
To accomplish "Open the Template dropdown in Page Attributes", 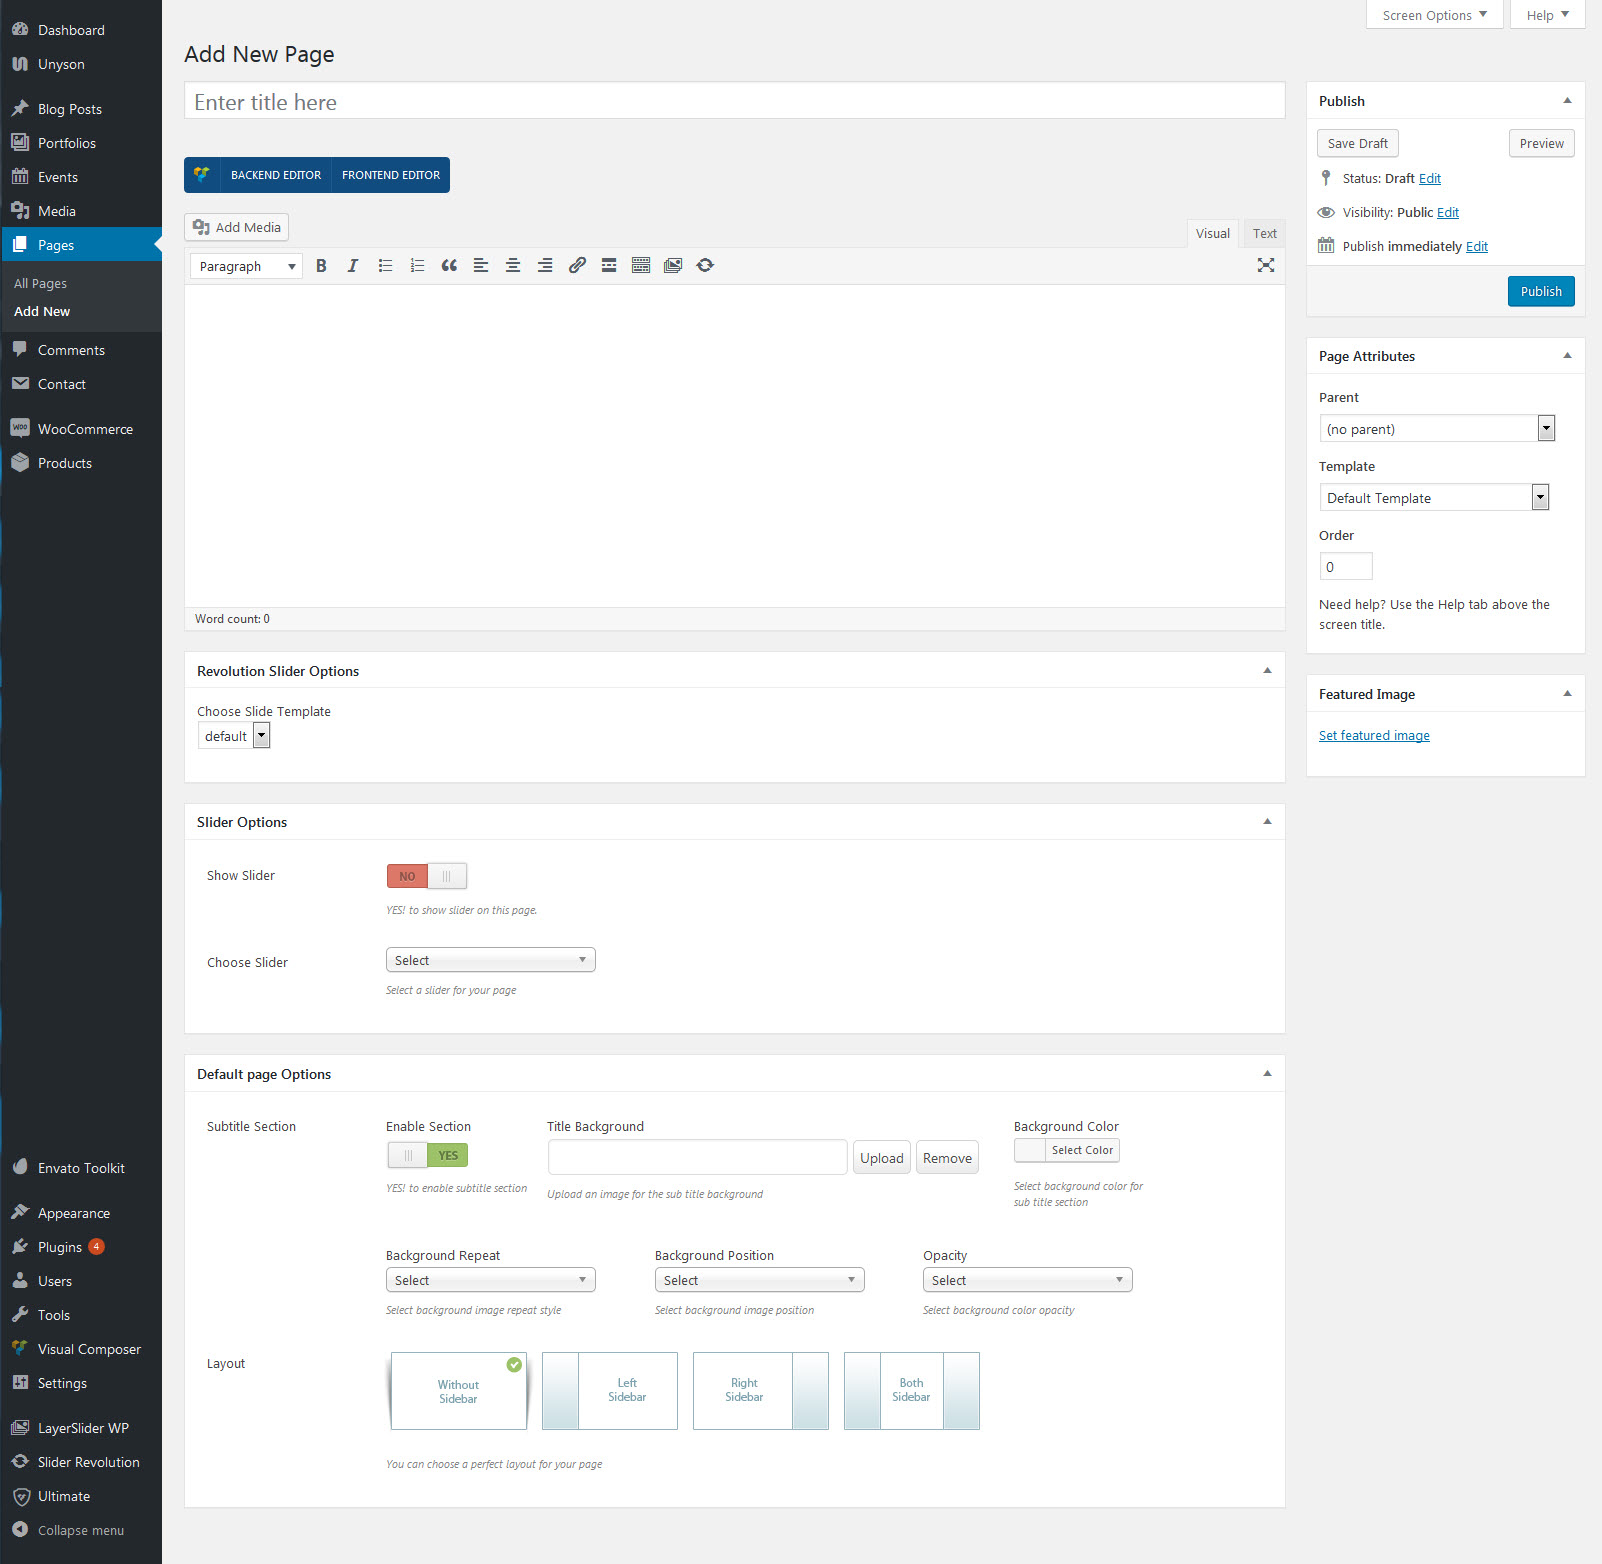I will [x=1434, y=498].
